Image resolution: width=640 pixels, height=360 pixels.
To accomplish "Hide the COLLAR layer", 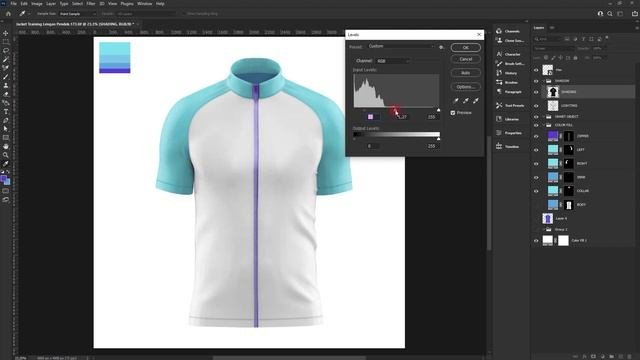I will (x=536, y=191).
